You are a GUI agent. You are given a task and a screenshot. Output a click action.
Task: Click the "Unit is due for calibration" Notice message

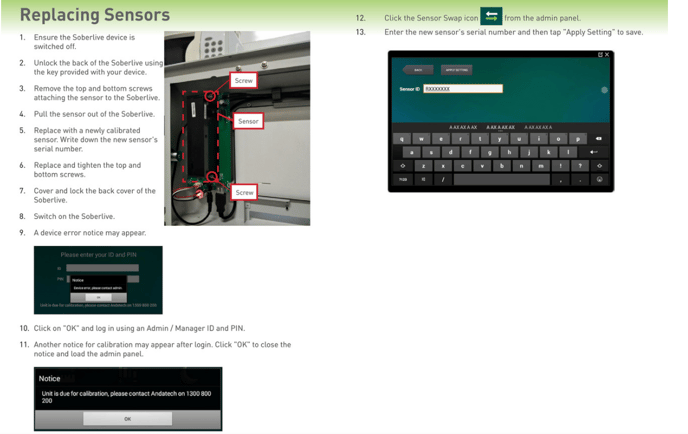click(126, 397)
